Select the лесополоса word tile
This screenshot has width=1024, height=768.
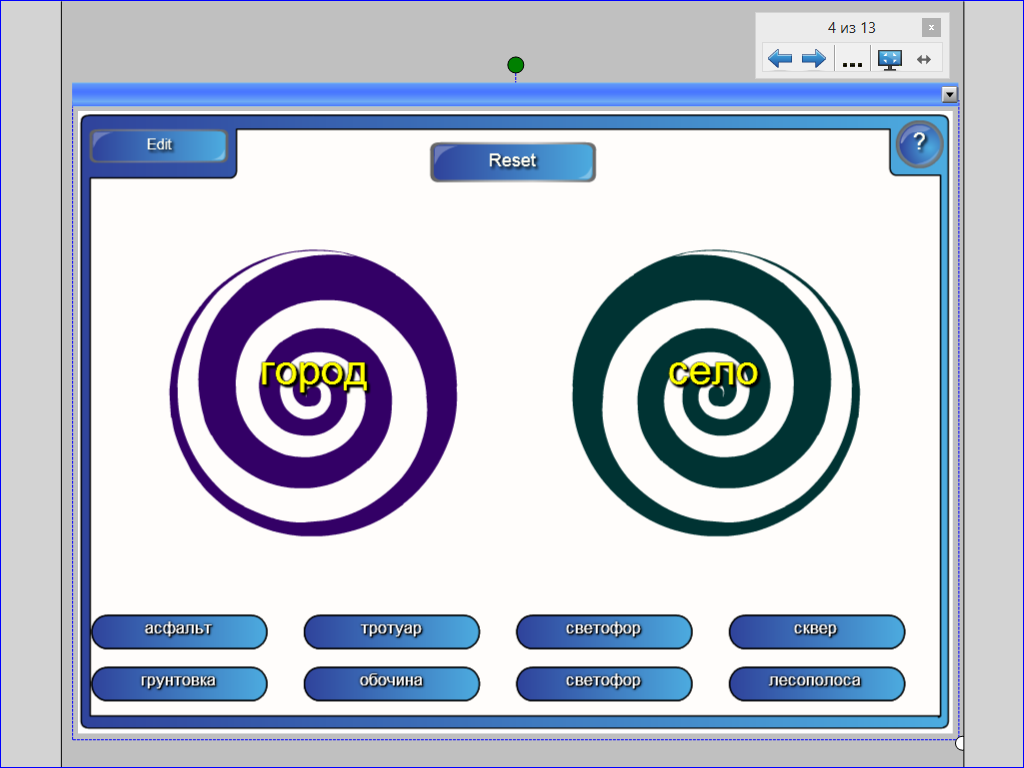point(816,684)
